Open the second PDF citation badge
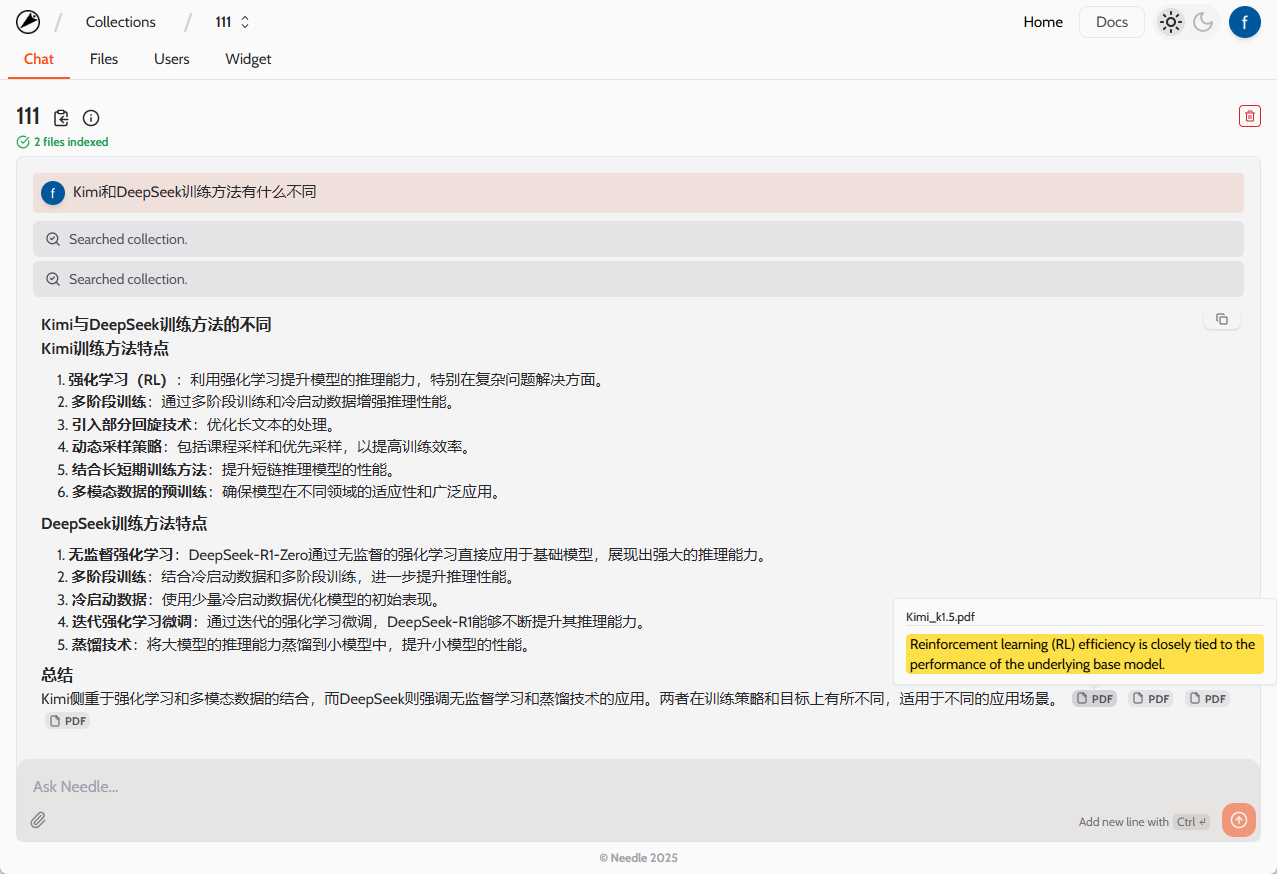This screenshot has height=874, width=1277. tap(1151, 699)
